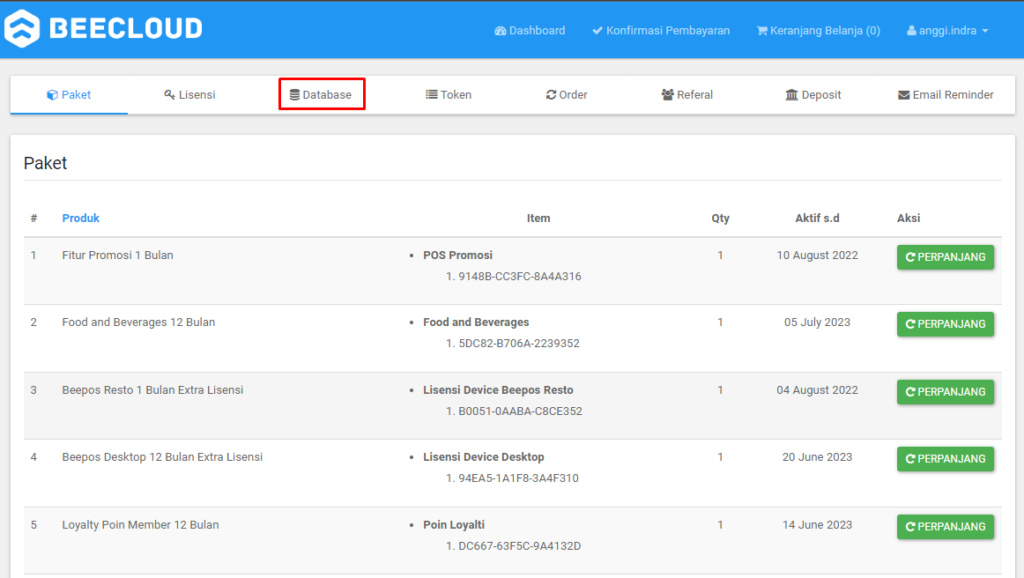Open the Keranjang Belanja cart icon

point(763,30)
